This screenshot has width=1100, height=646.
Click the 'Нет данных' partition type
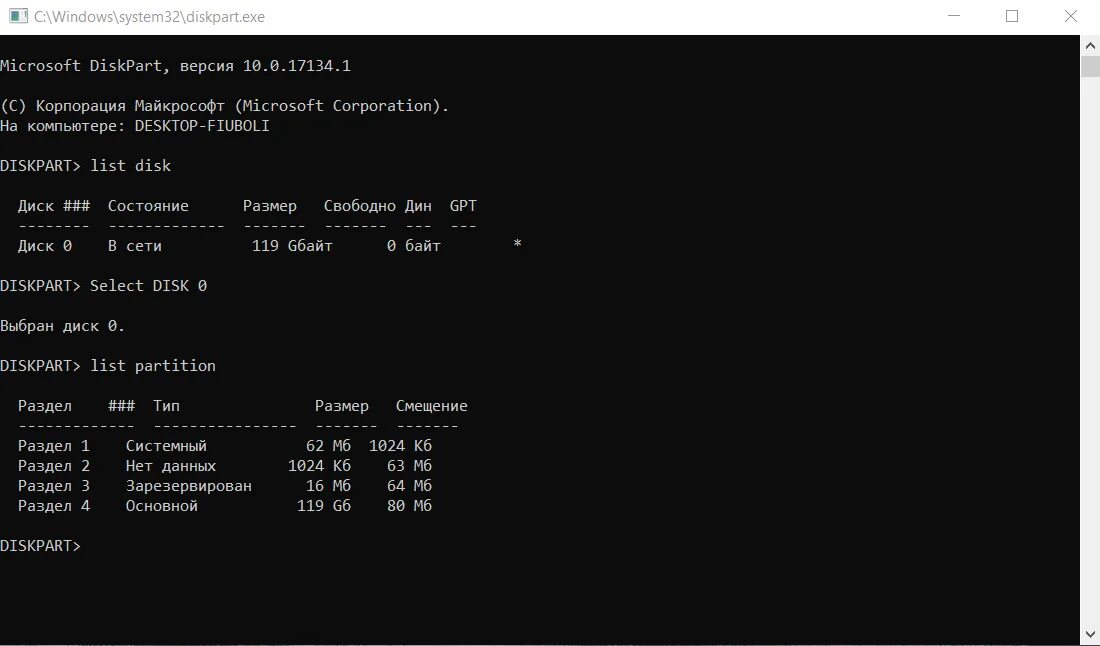point(170,466)
